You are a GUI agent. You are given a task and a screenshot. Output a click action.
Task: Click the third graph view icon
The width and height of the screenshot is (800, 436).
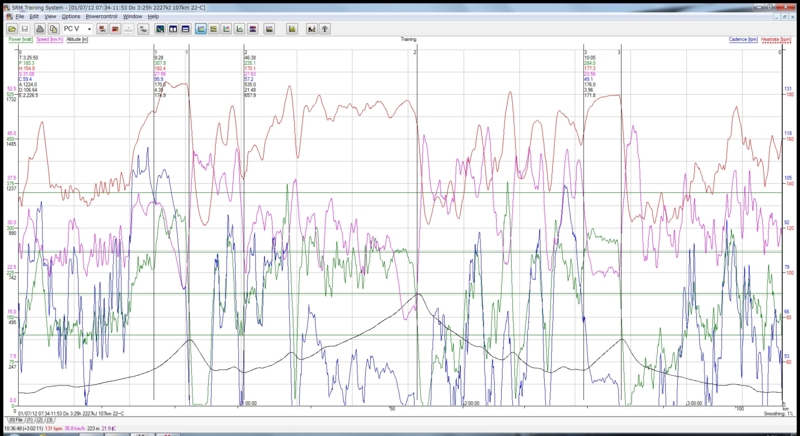227,29
